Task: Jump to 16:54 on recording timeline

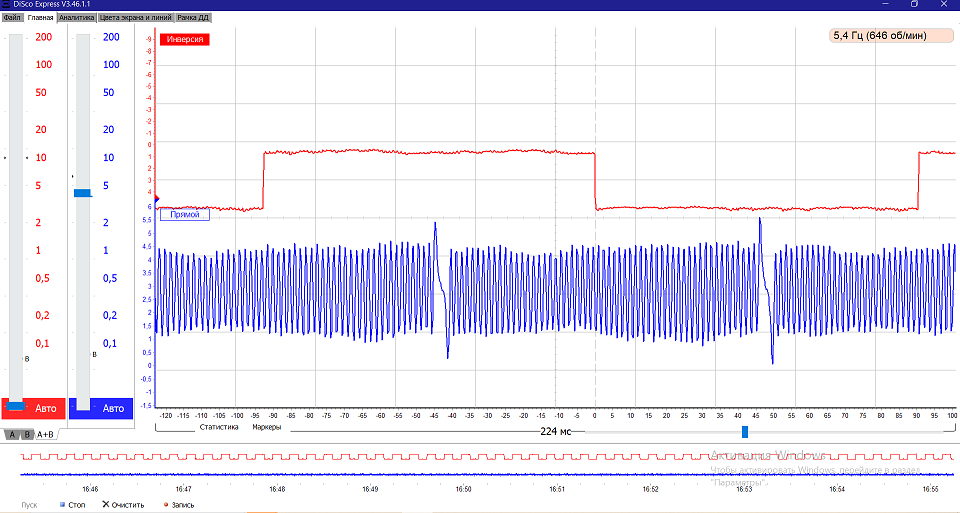Action: [x=837, y=489]
